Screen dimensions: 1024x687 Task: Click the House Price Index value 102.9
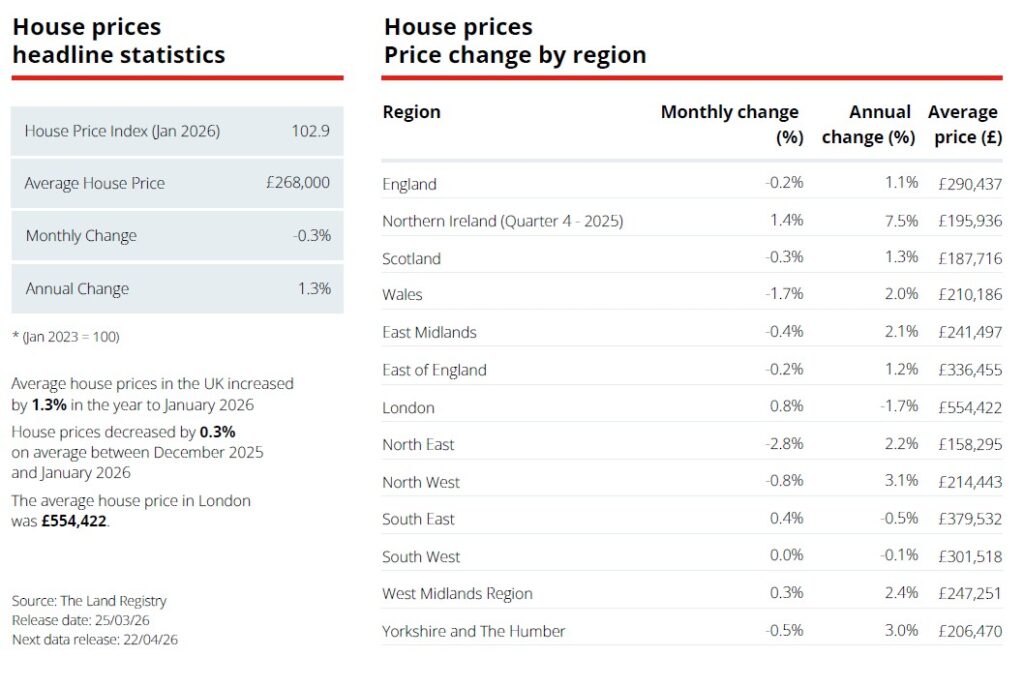pos(310,131)
